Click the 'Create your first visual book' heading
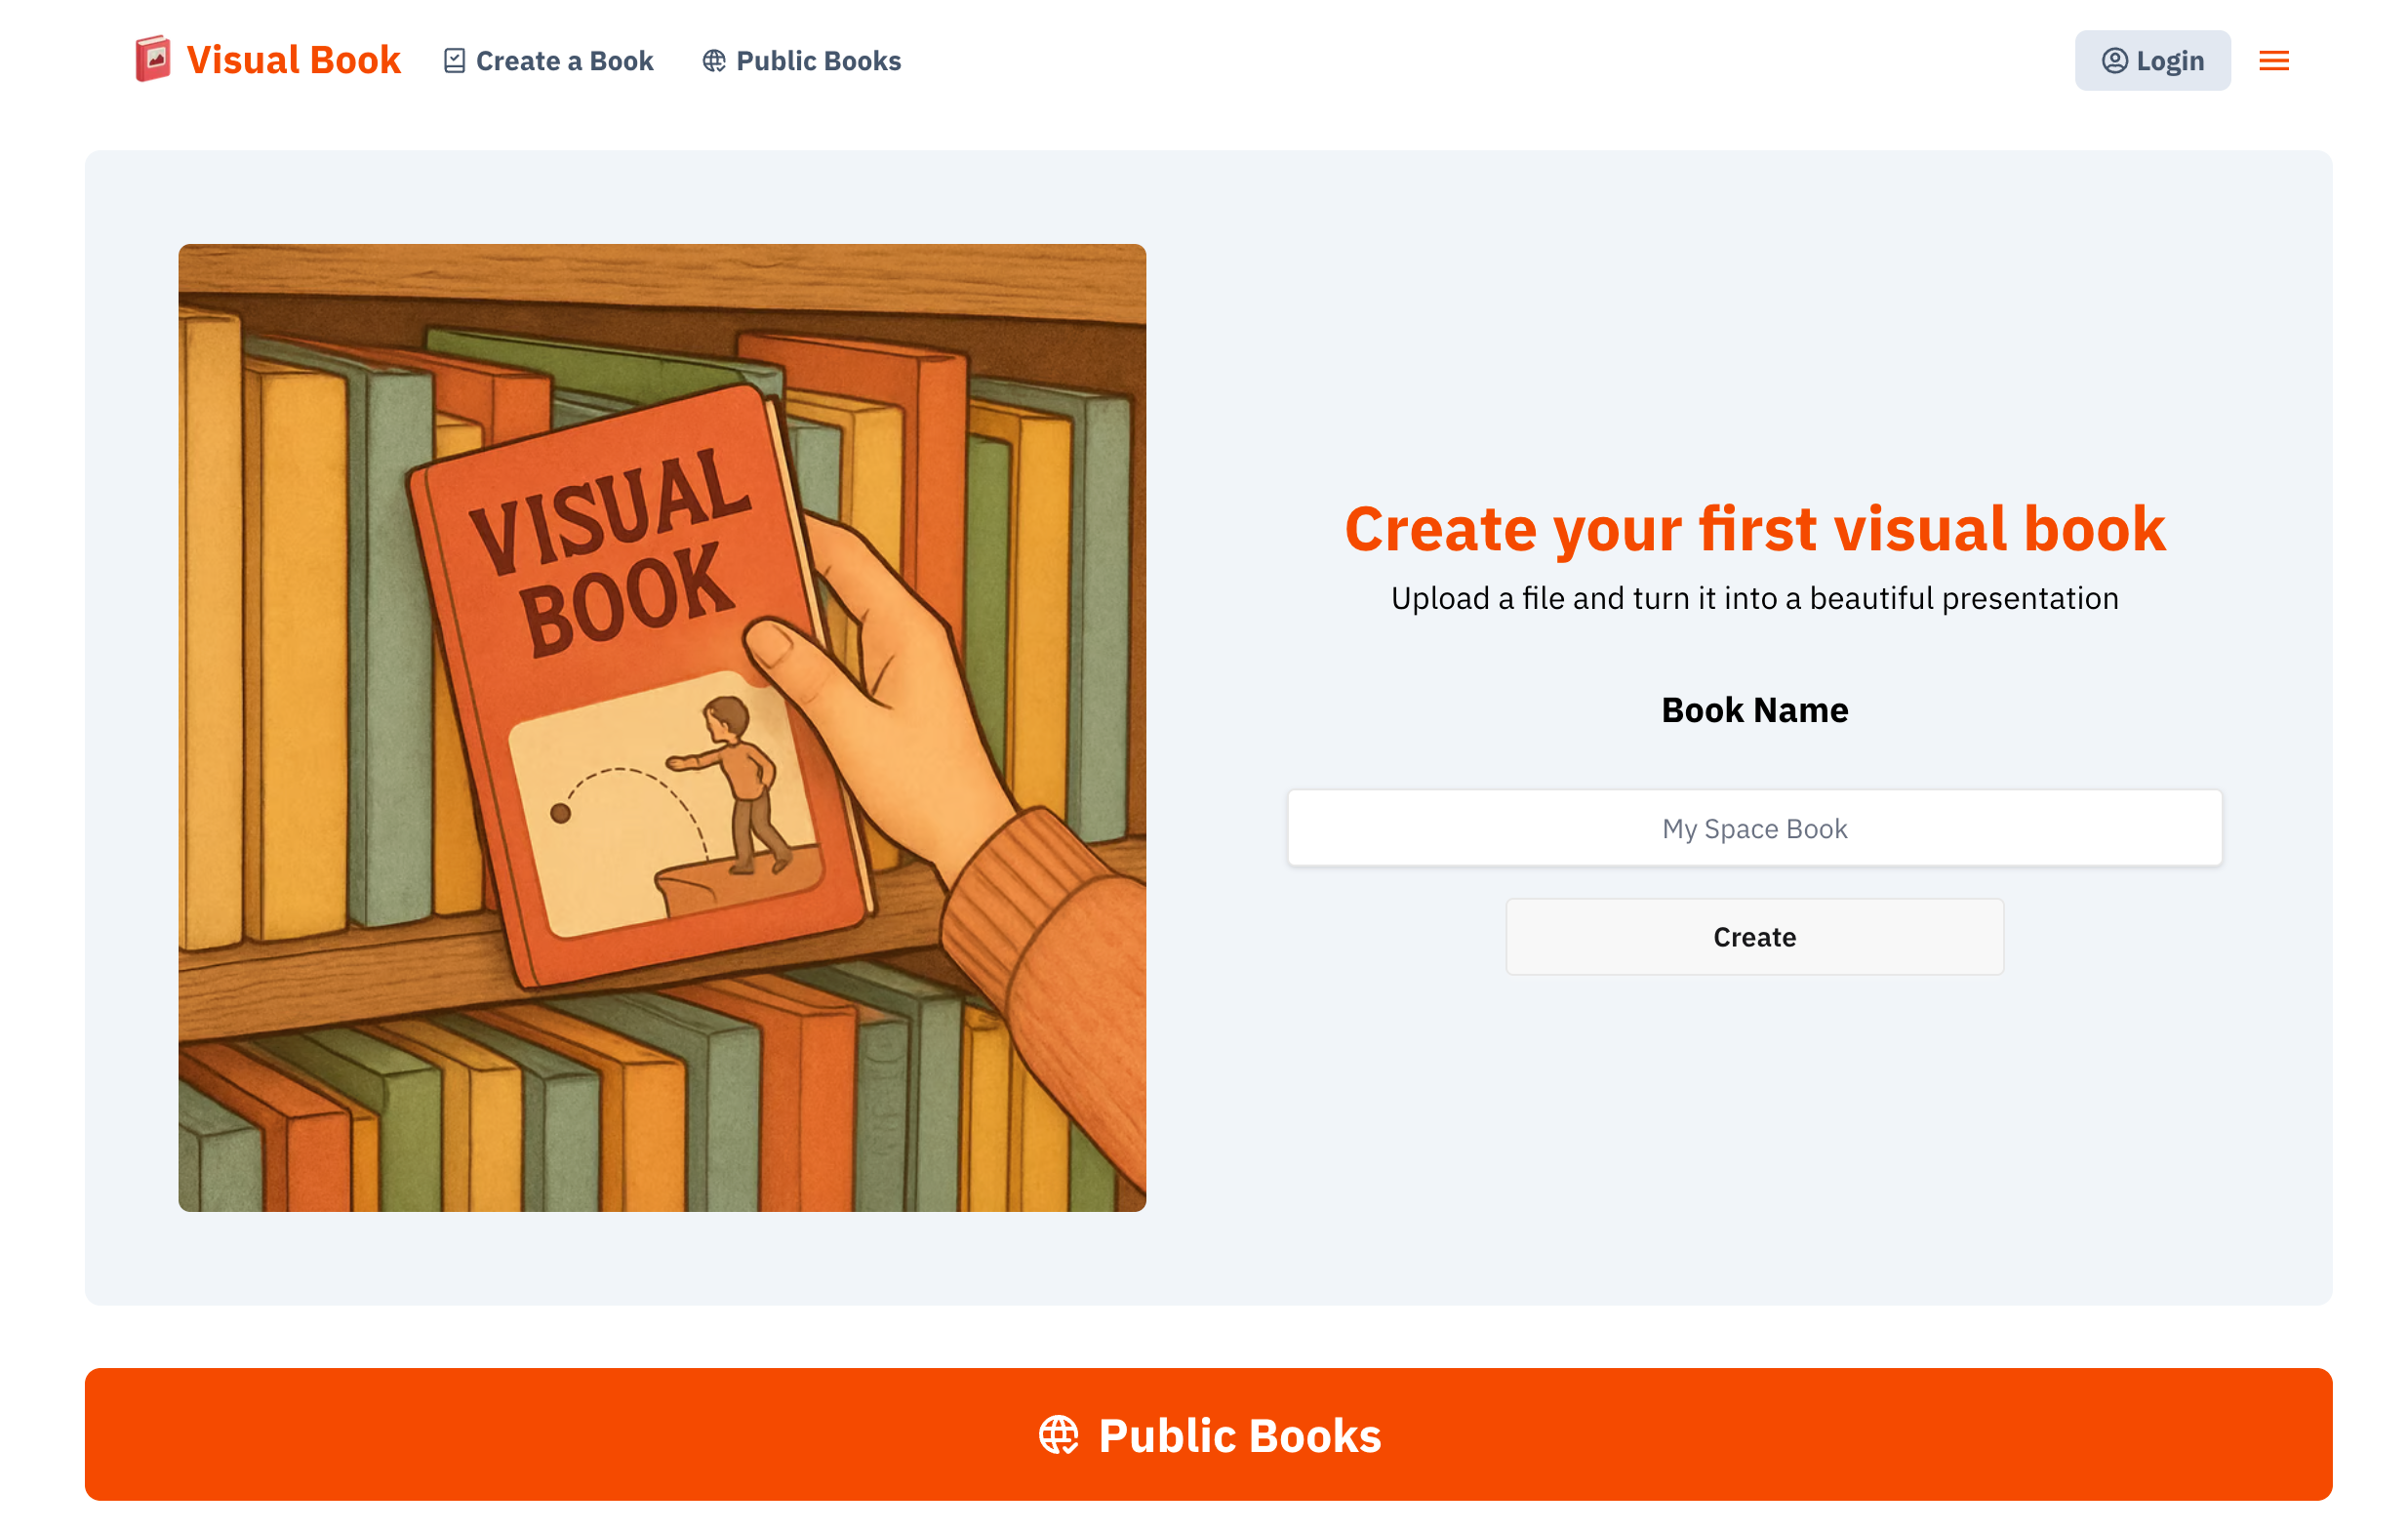Screen dimensions: 2408x1532 (1754, 528)
